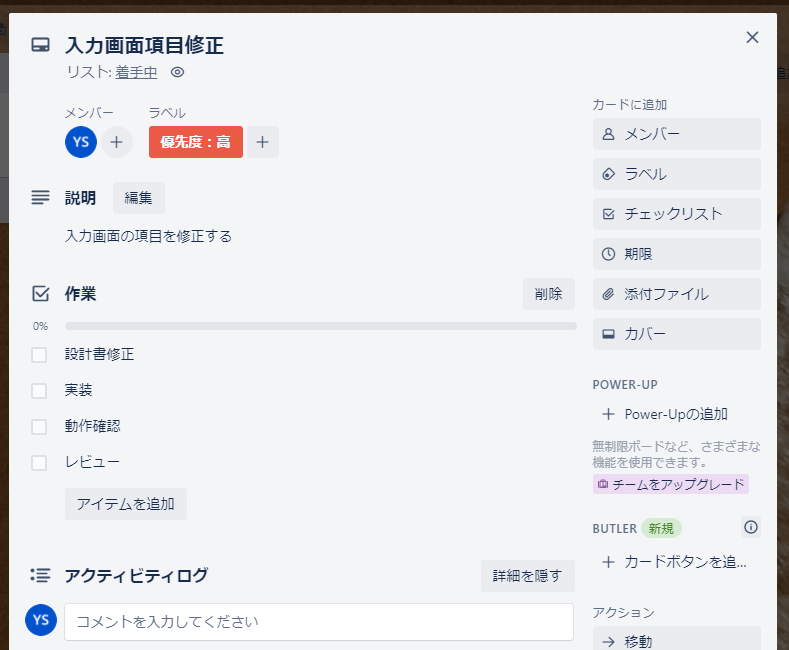Open the 優先度：高 red label

(x=196, y=142)
